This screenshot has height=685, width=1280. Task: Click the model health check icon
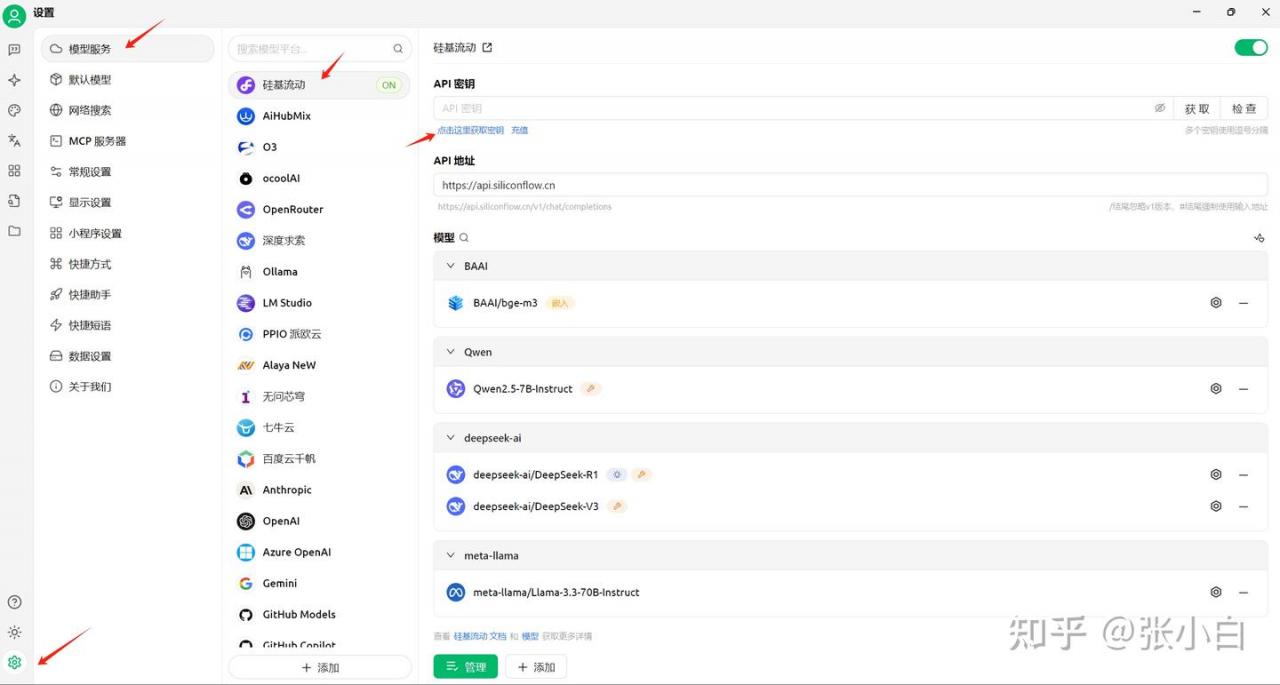1259,238
